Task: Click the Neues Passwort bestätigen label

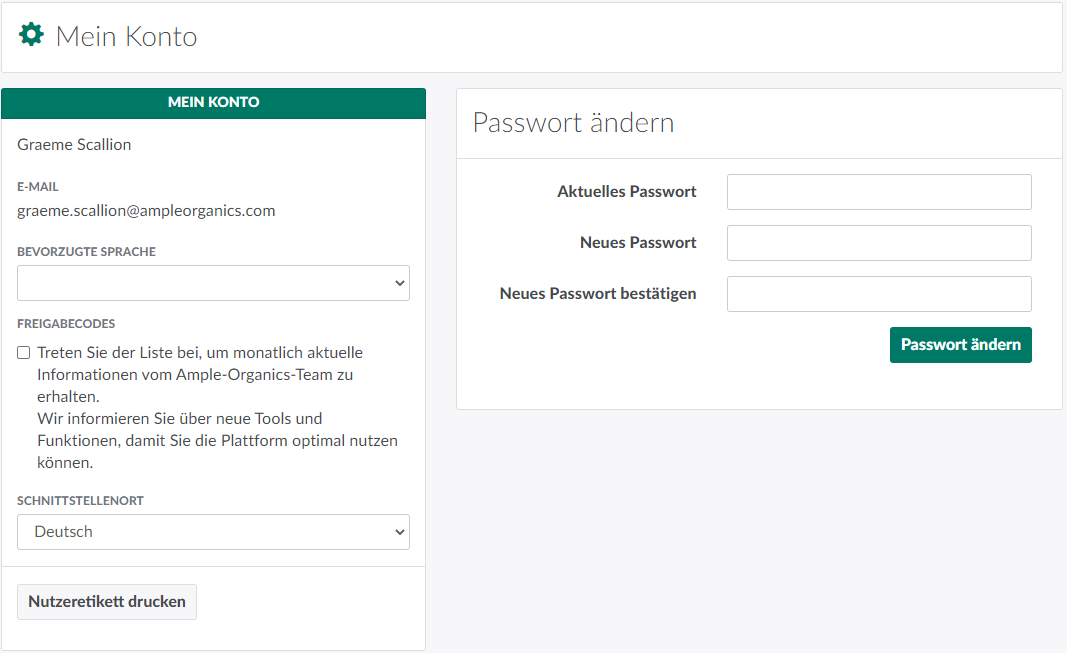Action: point(598,294)
